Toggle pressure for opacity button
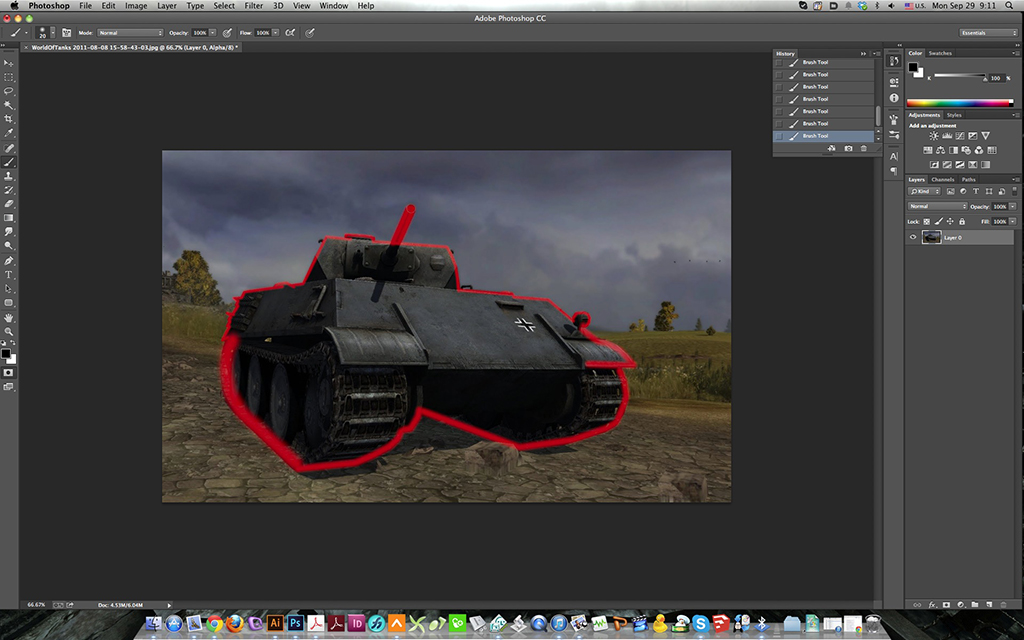The height and width of the screenshot is (640, 1024). (x=227, y=33)
